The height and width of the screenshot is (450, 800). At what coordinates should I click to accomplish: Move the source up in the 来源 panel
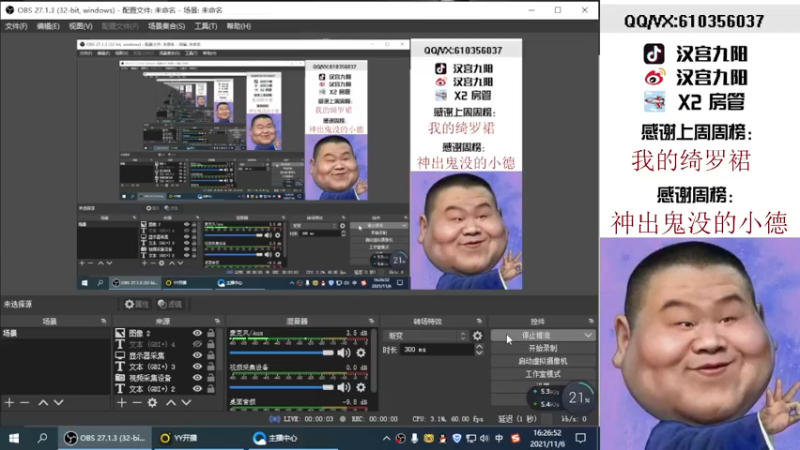(171, 403)
